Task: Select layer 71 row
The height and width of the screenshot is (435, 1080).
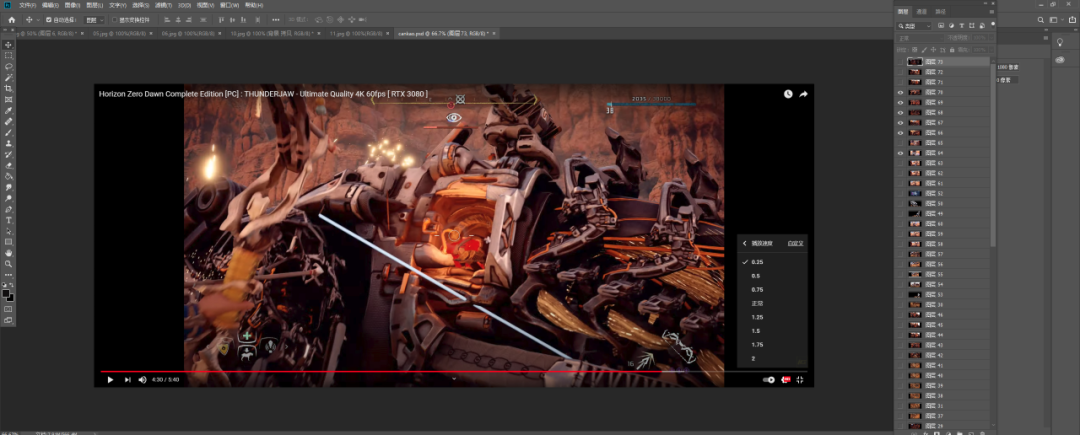Action: pos(943,82)
